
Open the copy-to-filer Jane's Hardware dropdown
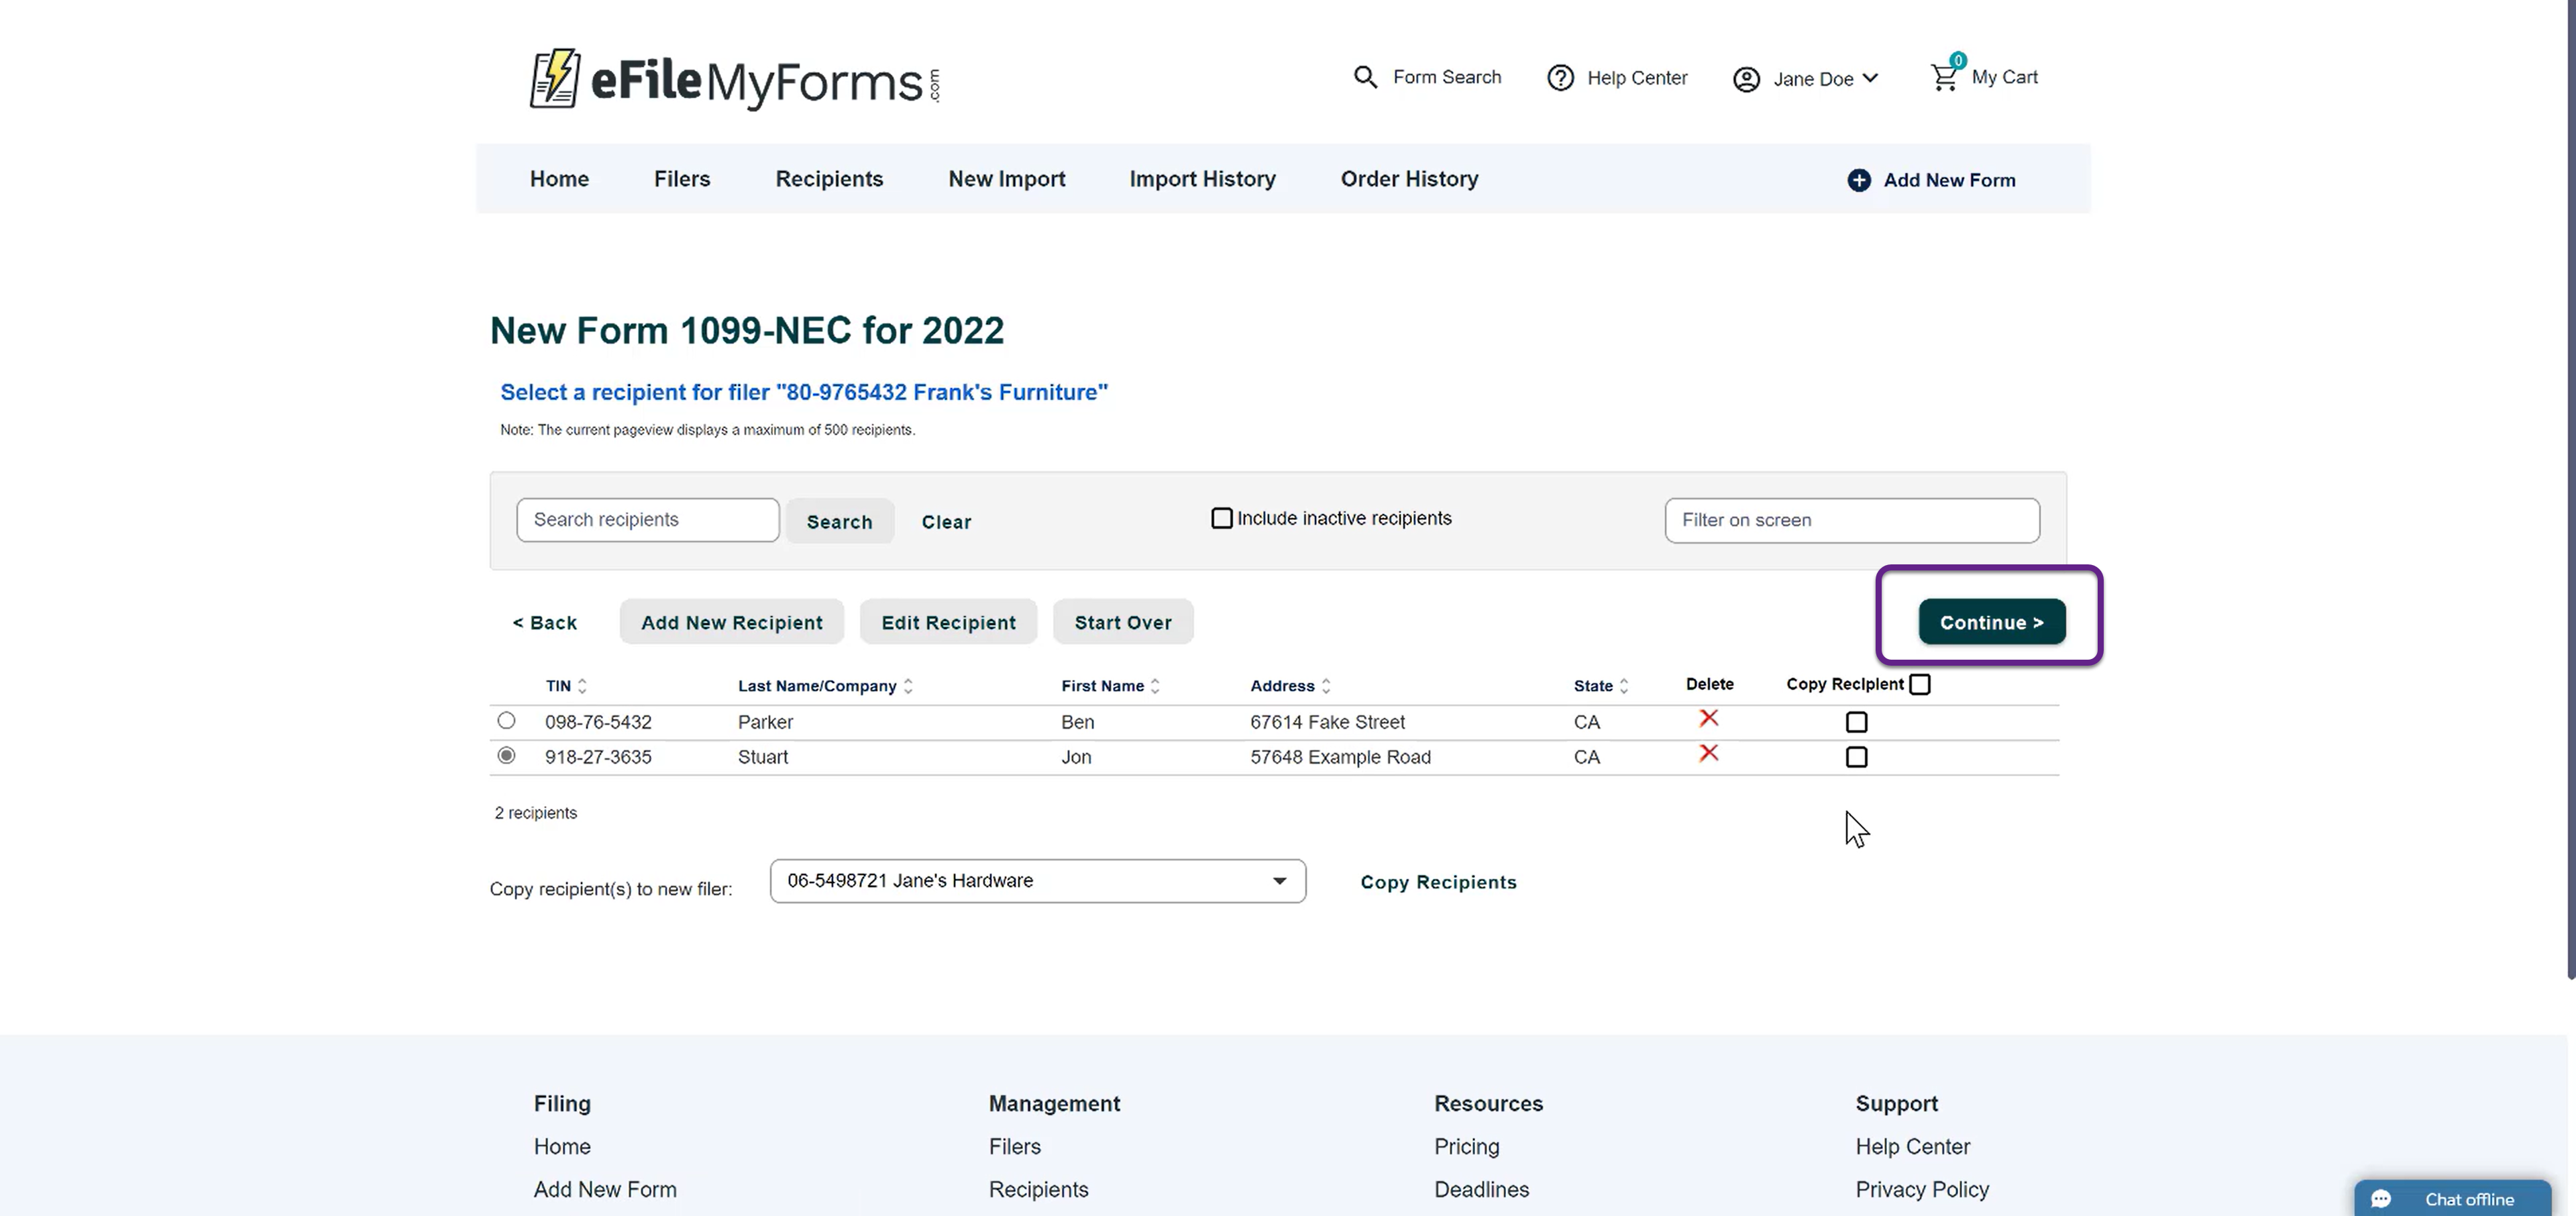(x=1037, y=881)
